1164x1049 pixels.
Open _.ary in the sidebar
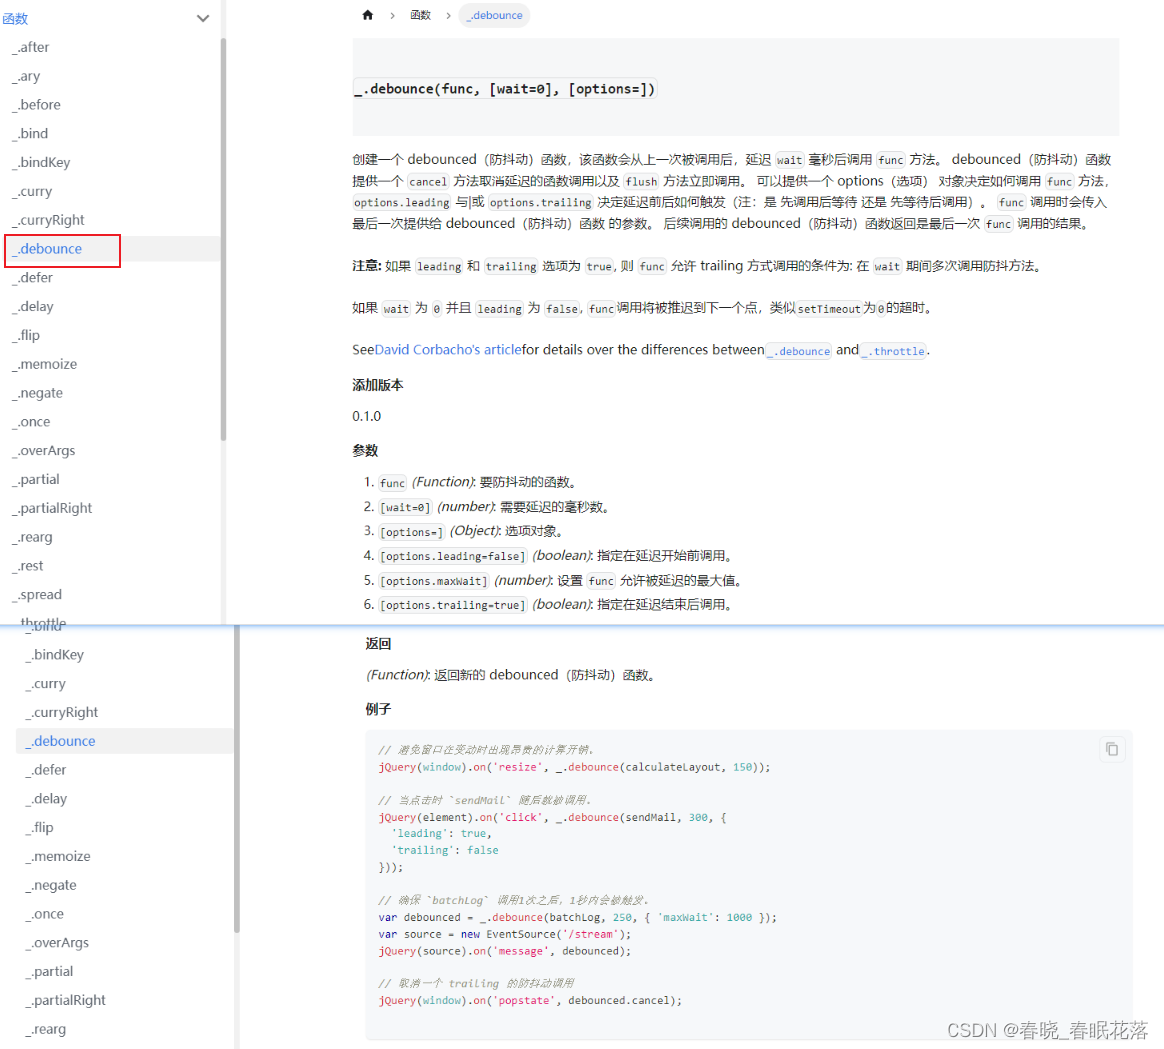click(27, 76)
